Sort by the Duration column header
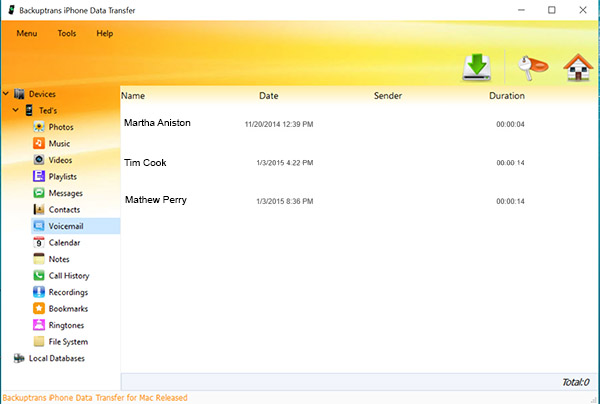600x404 pixels. (x=507, y=96)
